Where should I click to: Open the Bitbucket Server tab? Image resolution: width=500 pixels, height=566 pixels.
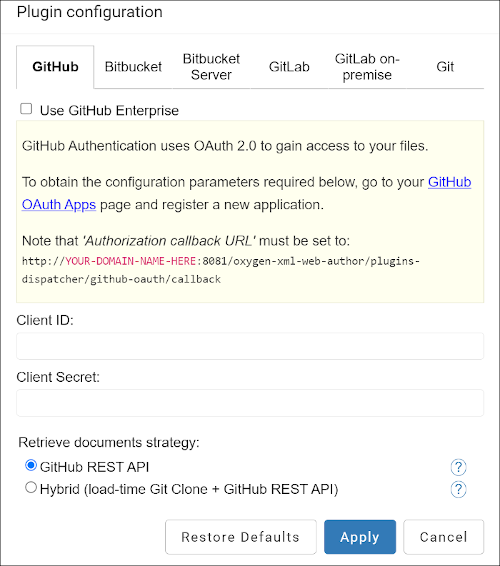coord(211,67)
